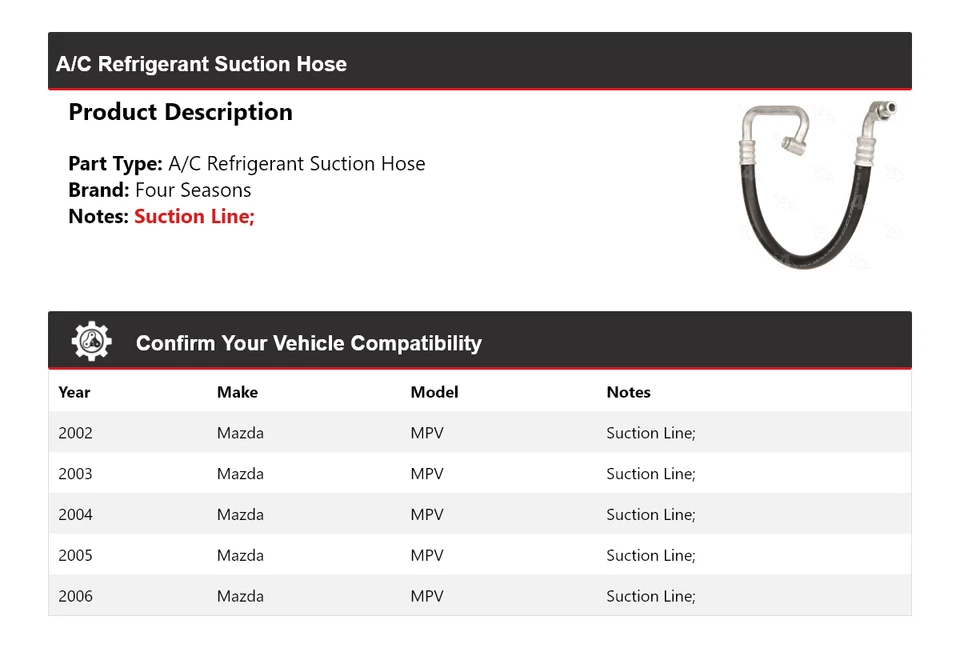960x648 pixels.
Task: Click the Part Type label text
Action: tap(115, 164)
